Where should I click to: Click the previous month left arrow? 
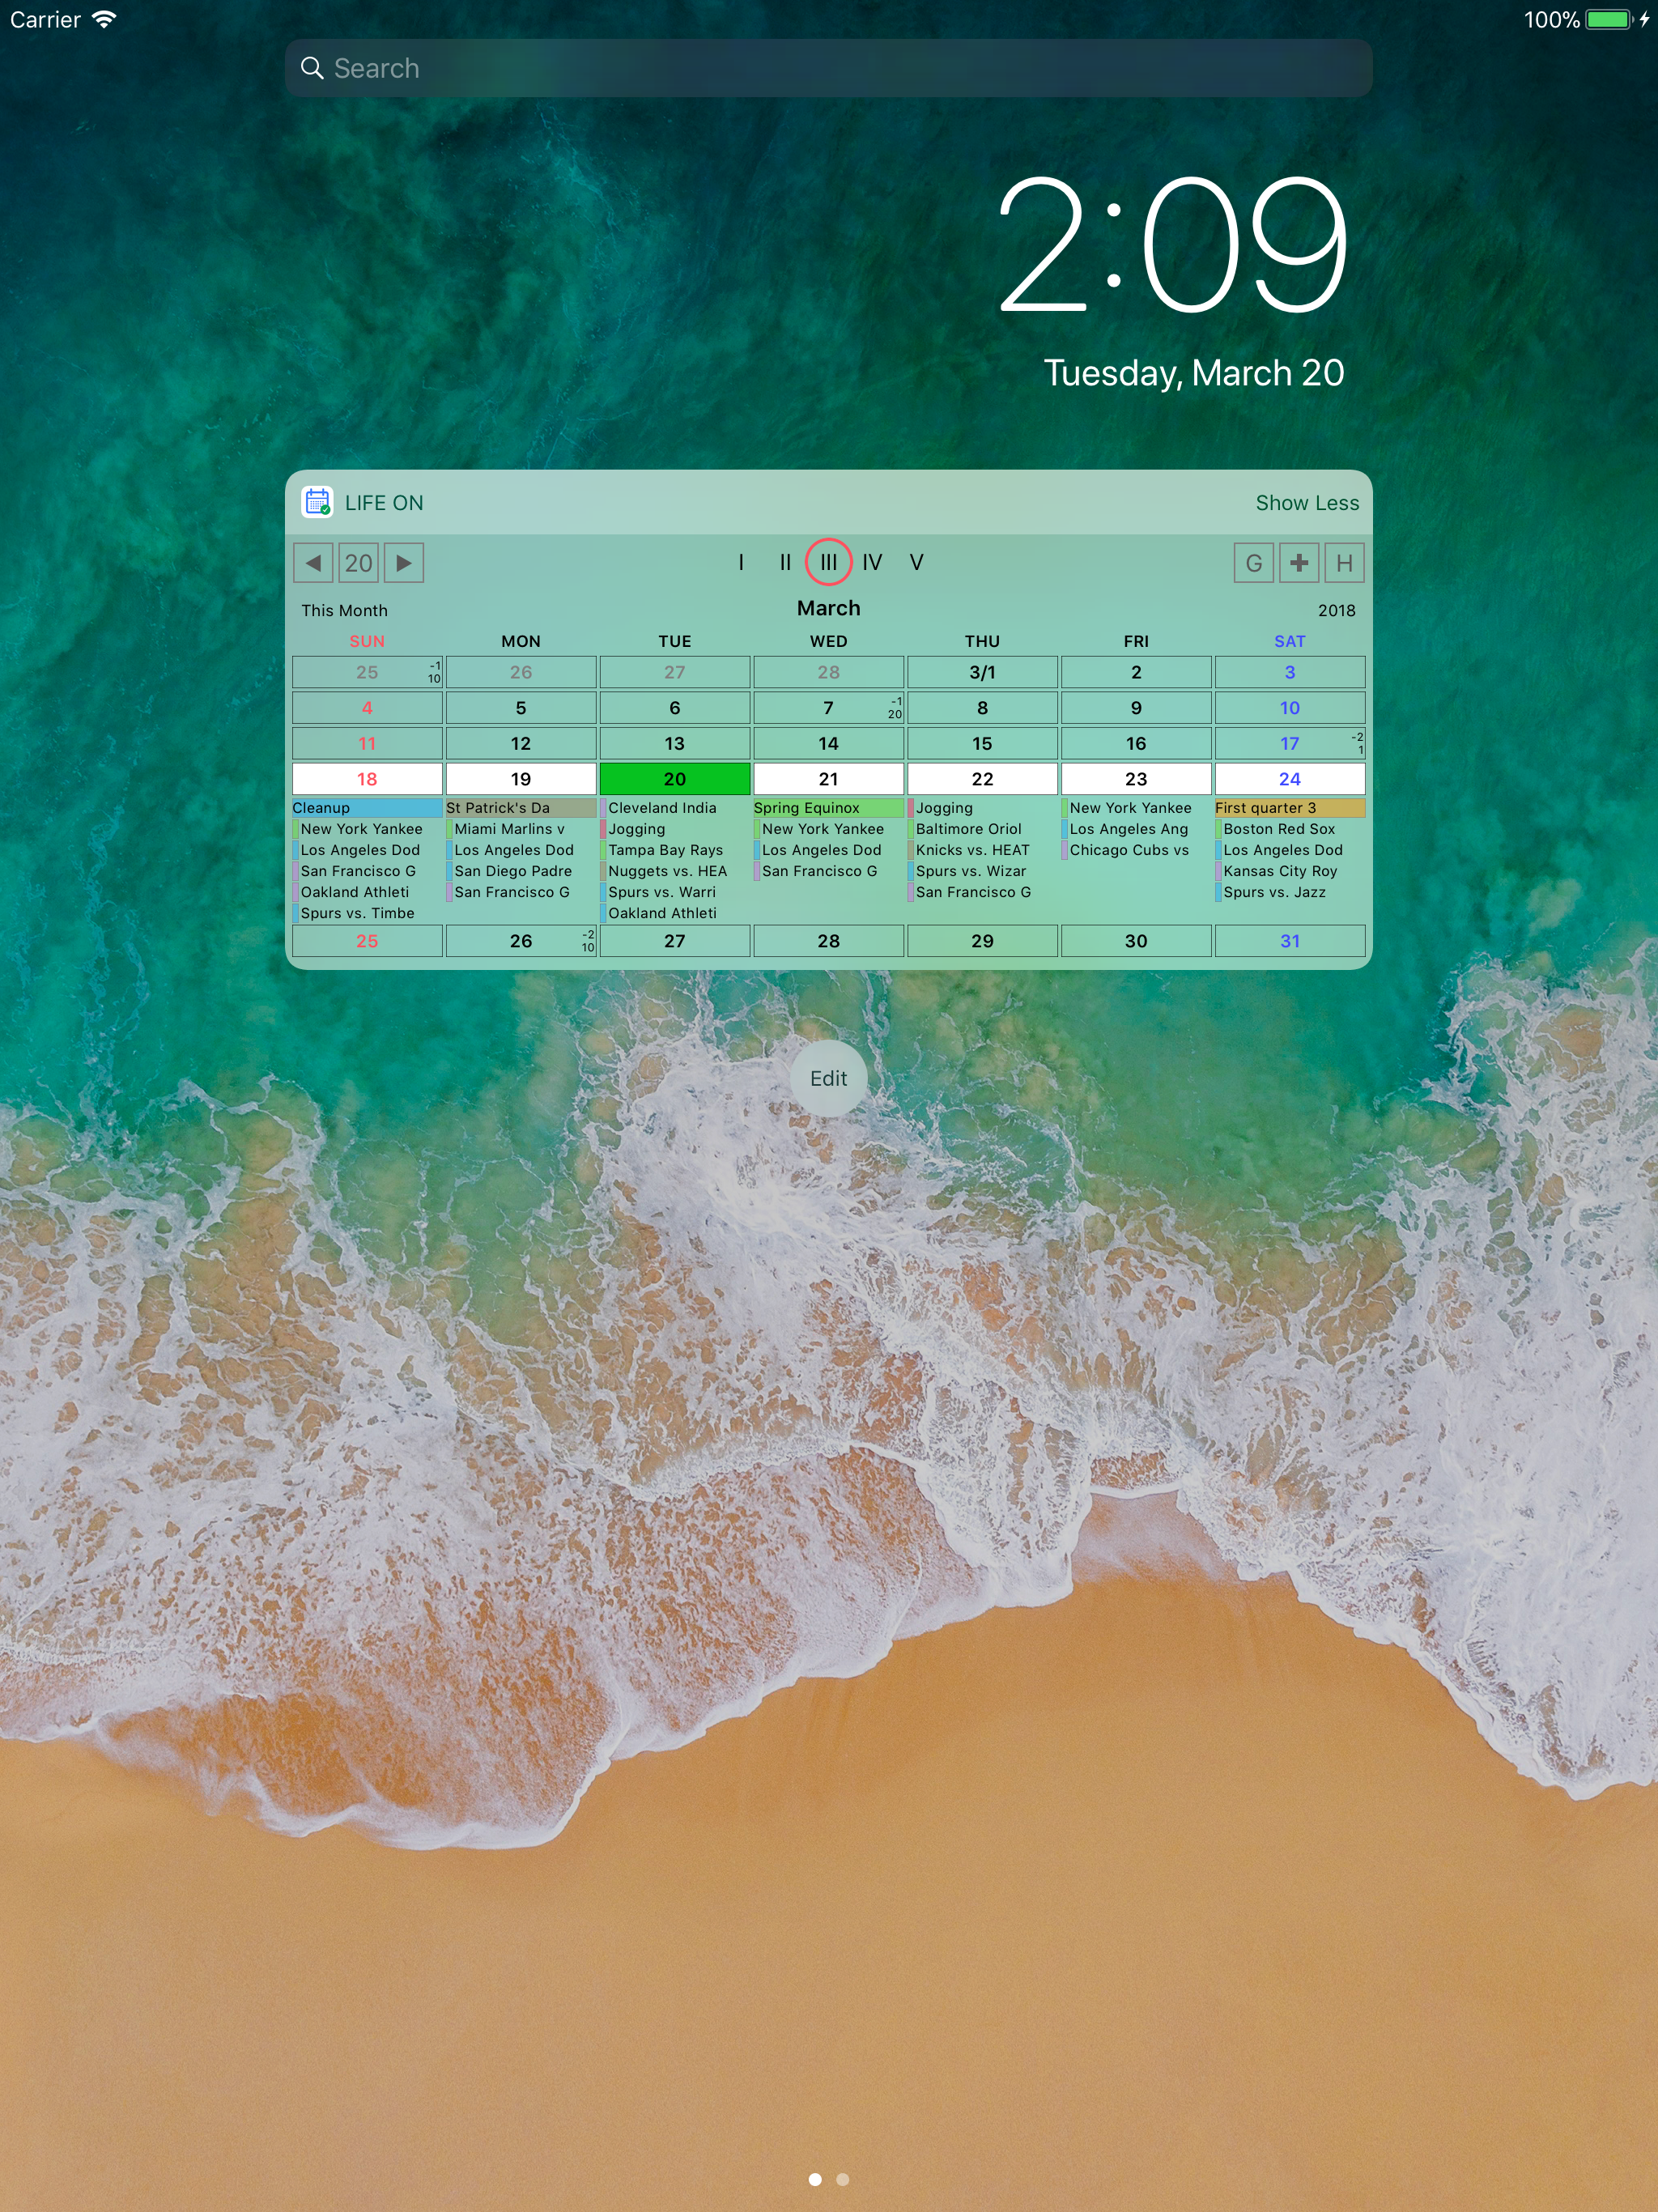[x=313, y=563]
